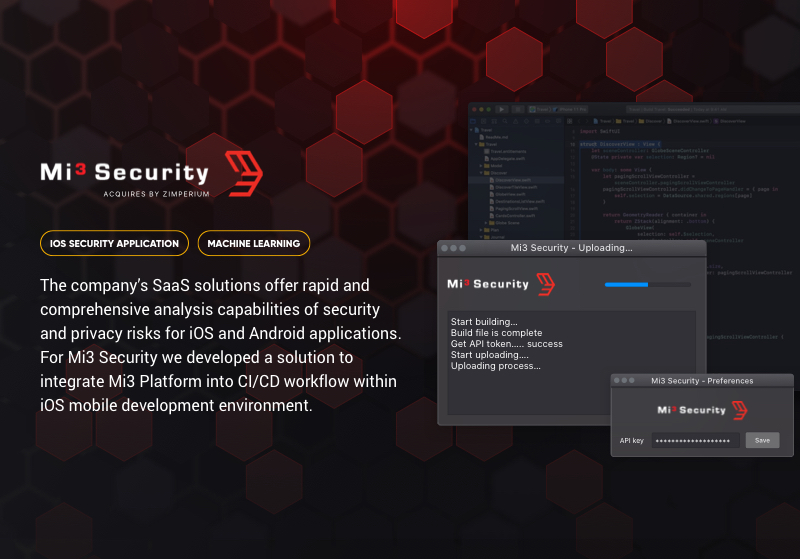Open AppDelegate.swift in the navigator
Image resolution: width=800 pixels, height=559 pixels.
(x=505, y=159)
